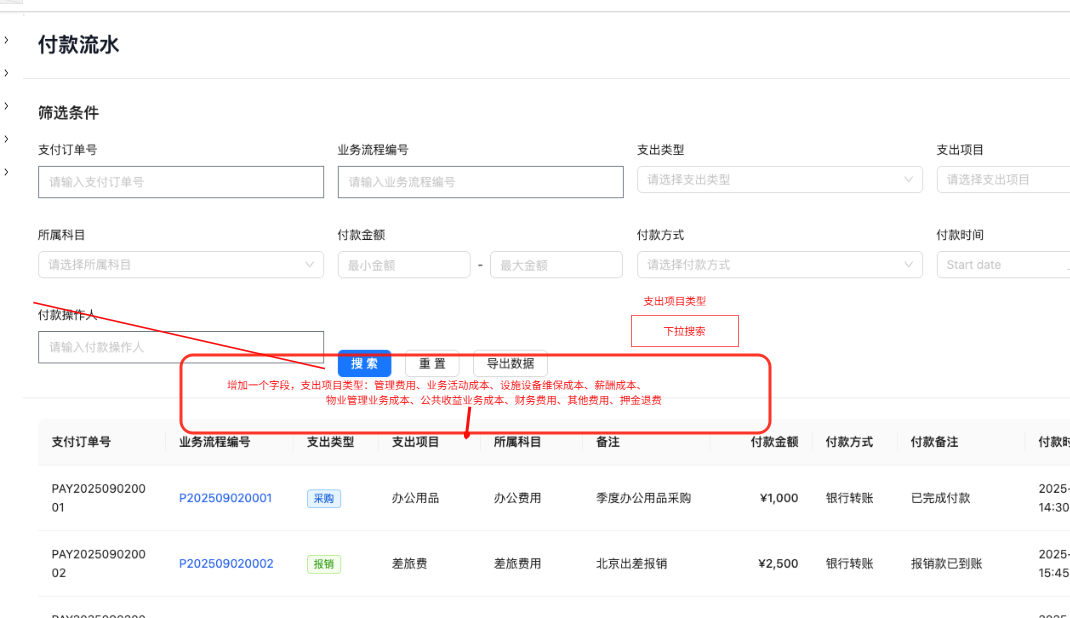This screenshot has width=1070, height=618.
Task: Click the 最大金额 amount input
Action: [556, 264]
